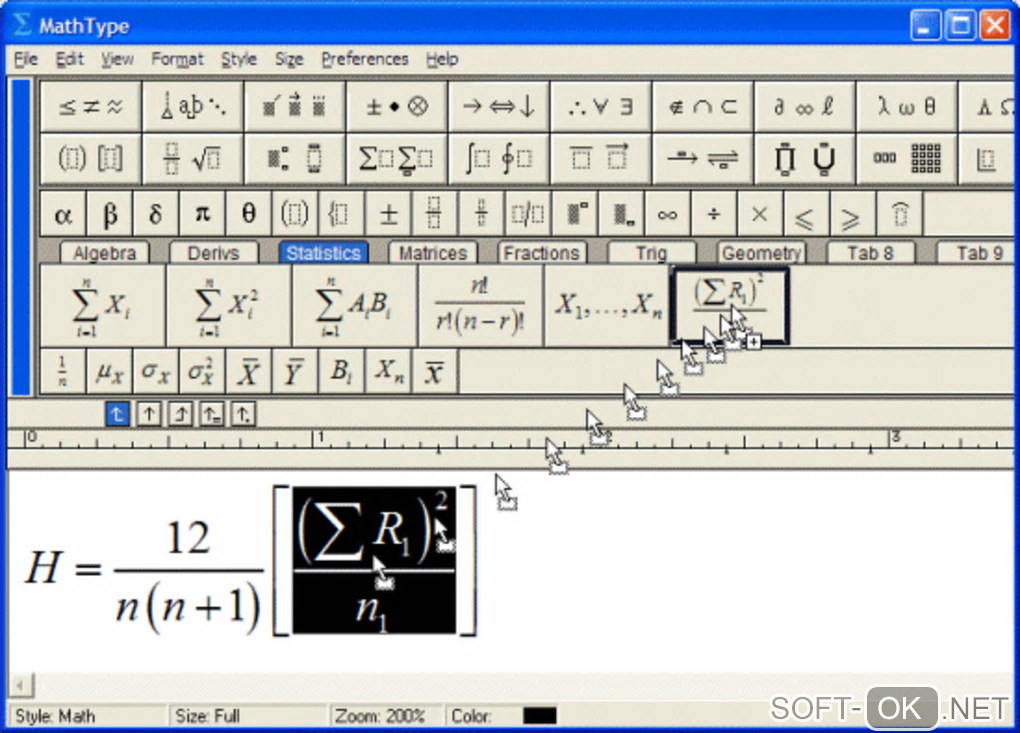The height and width of the screenshot is (733, 1020).
Task: Open lowercase Greek palette (λ ω θ)
Action: coord(907,106)
